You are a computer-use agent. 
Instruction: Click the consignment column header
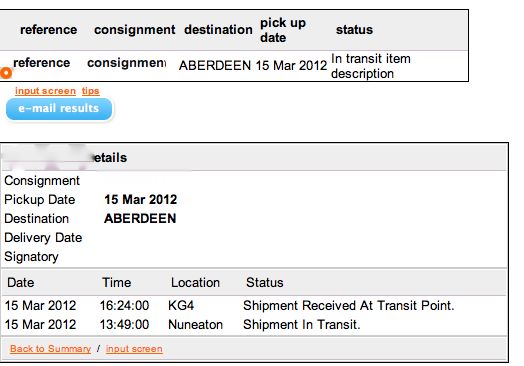(135, 30)
